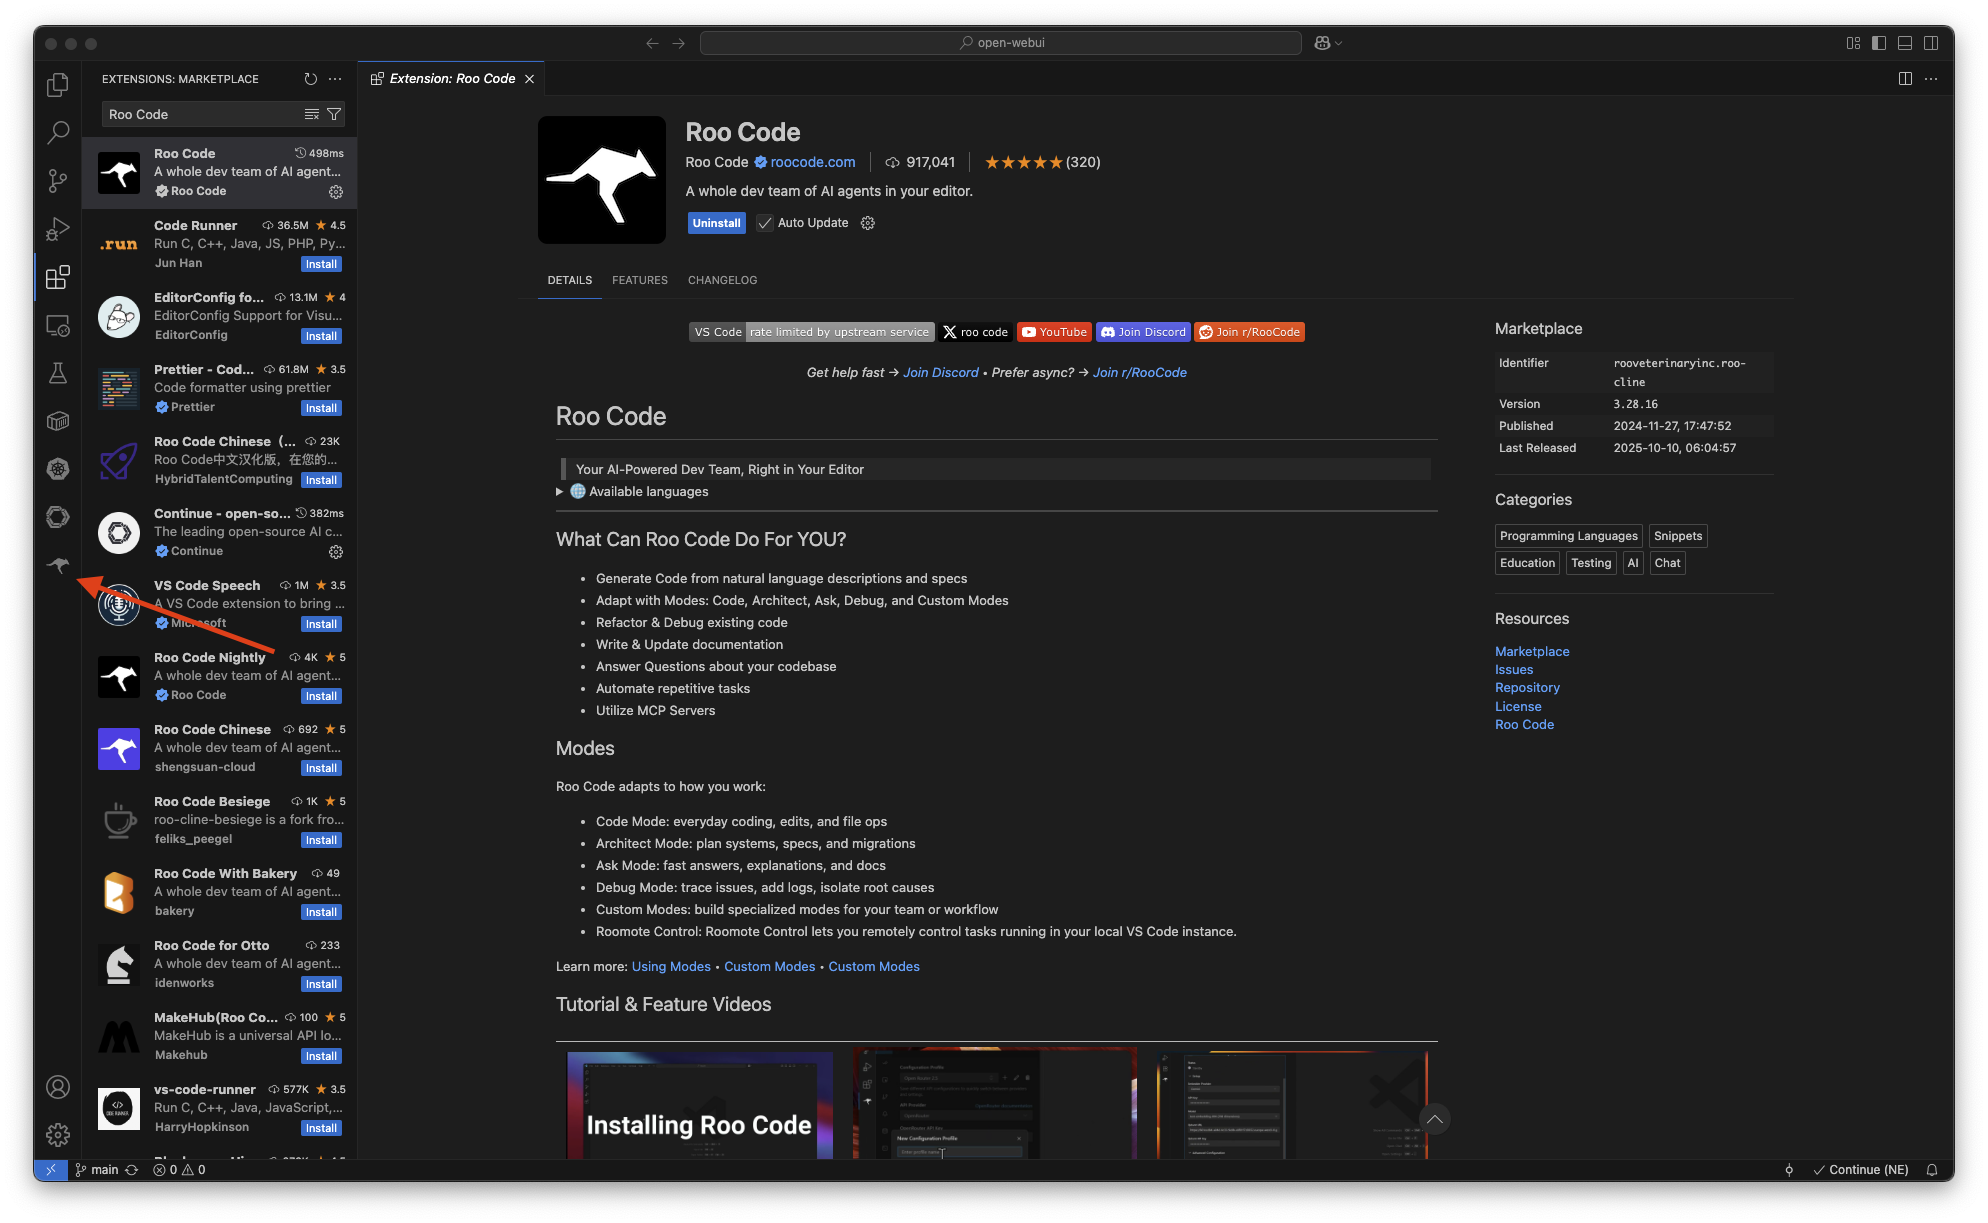1988x1223 pixels.
Task: Open Views and More Actions in Extensions header
Action: 335,79
